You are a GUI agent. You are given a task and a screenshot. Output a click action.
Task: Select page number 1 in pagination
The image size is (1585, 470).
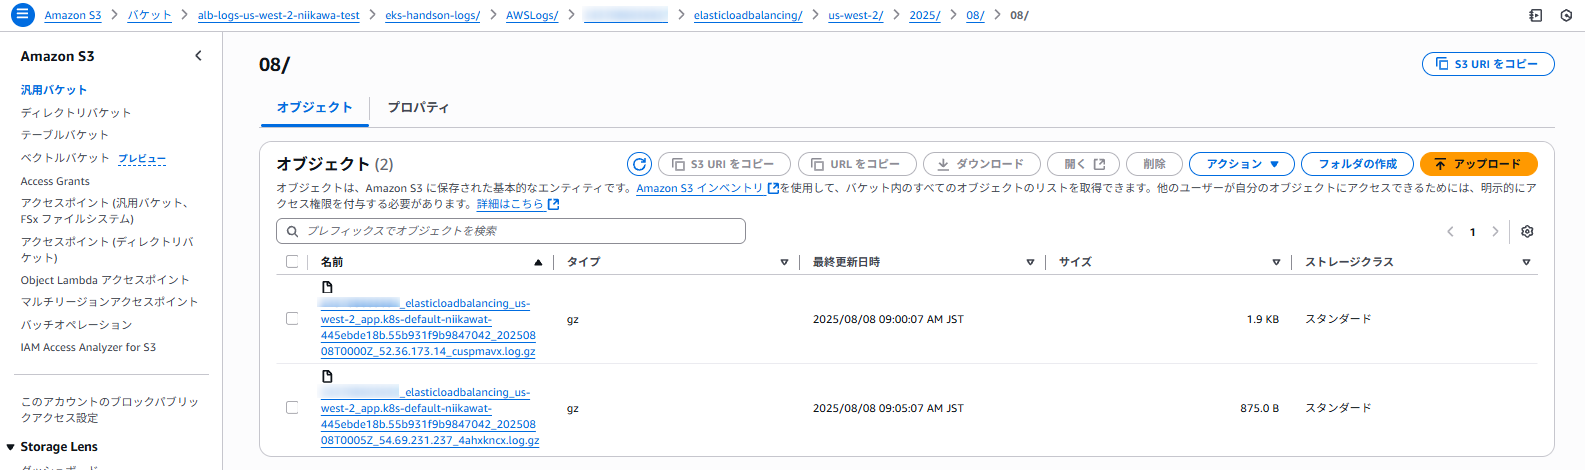click(1472, 232)
